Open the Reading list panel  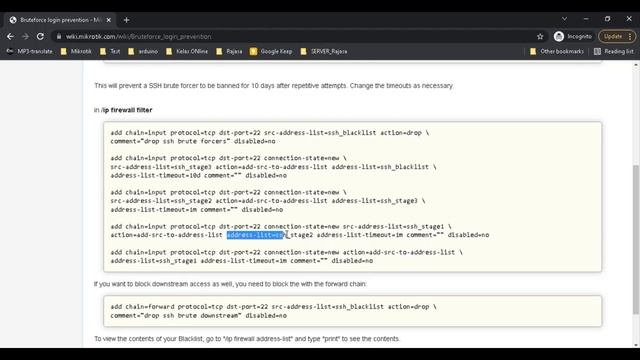click(x=614, y=51)
